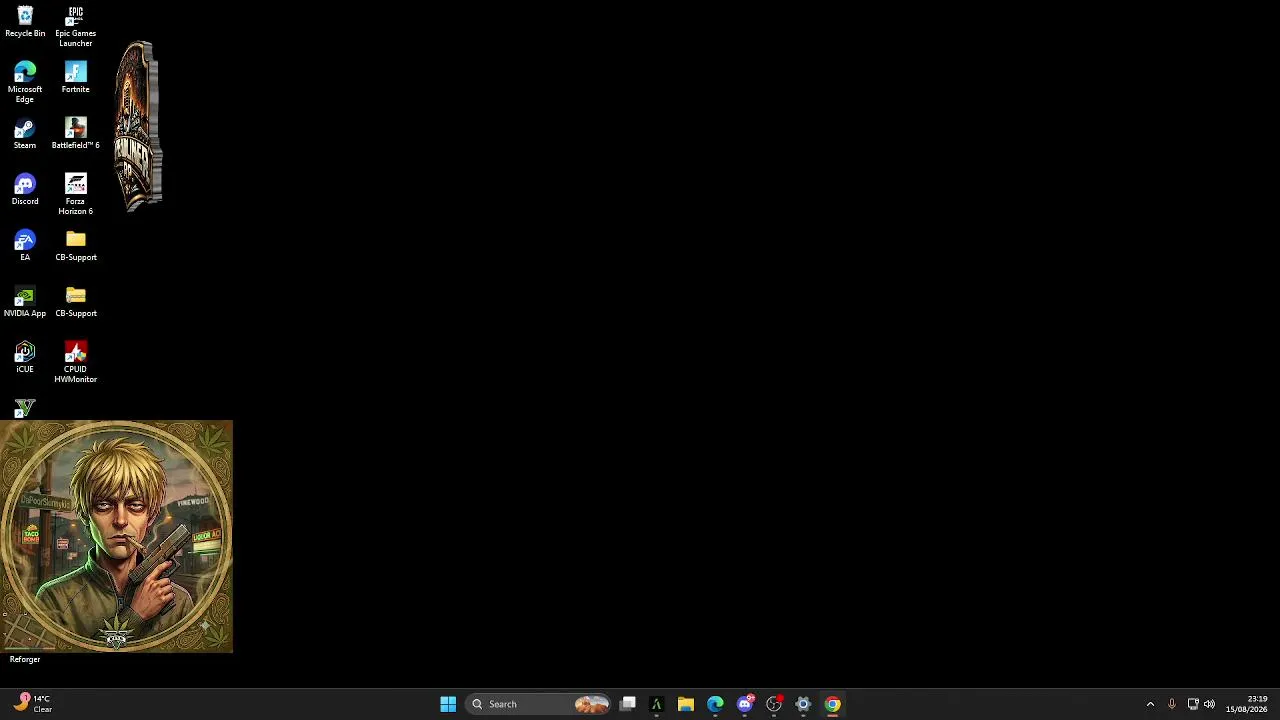Open Task View from the taskbar
1280x720 pixels.
point(628,704)
